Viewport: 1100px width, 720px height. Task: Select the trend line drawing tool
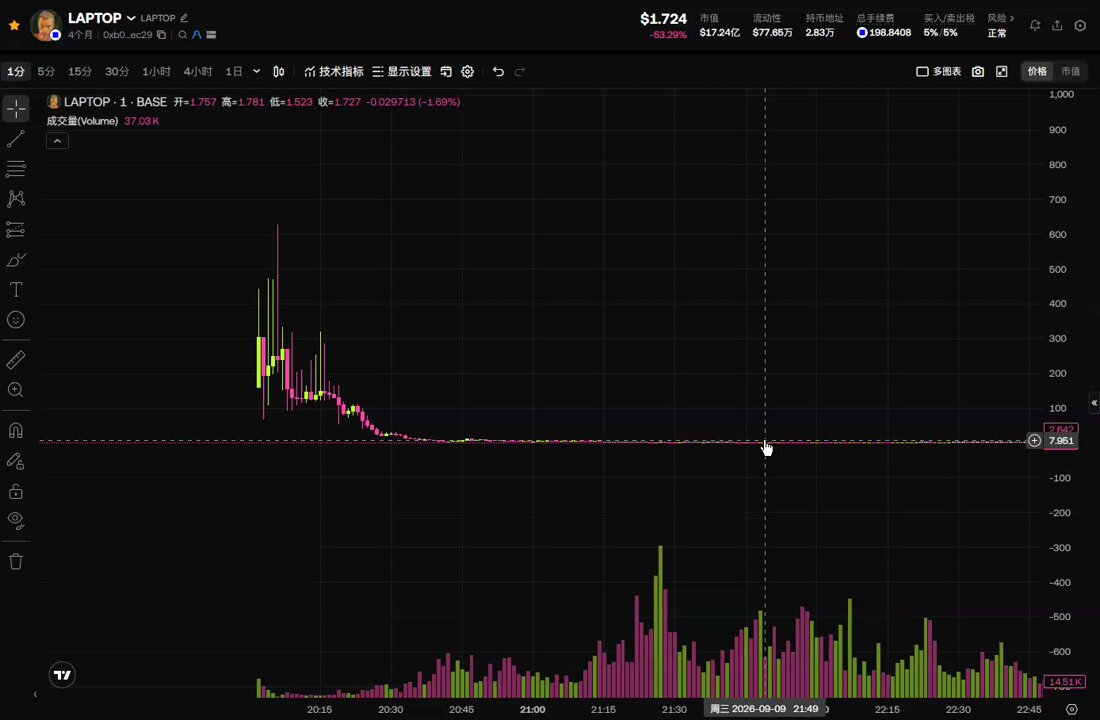tap(15, 139)
